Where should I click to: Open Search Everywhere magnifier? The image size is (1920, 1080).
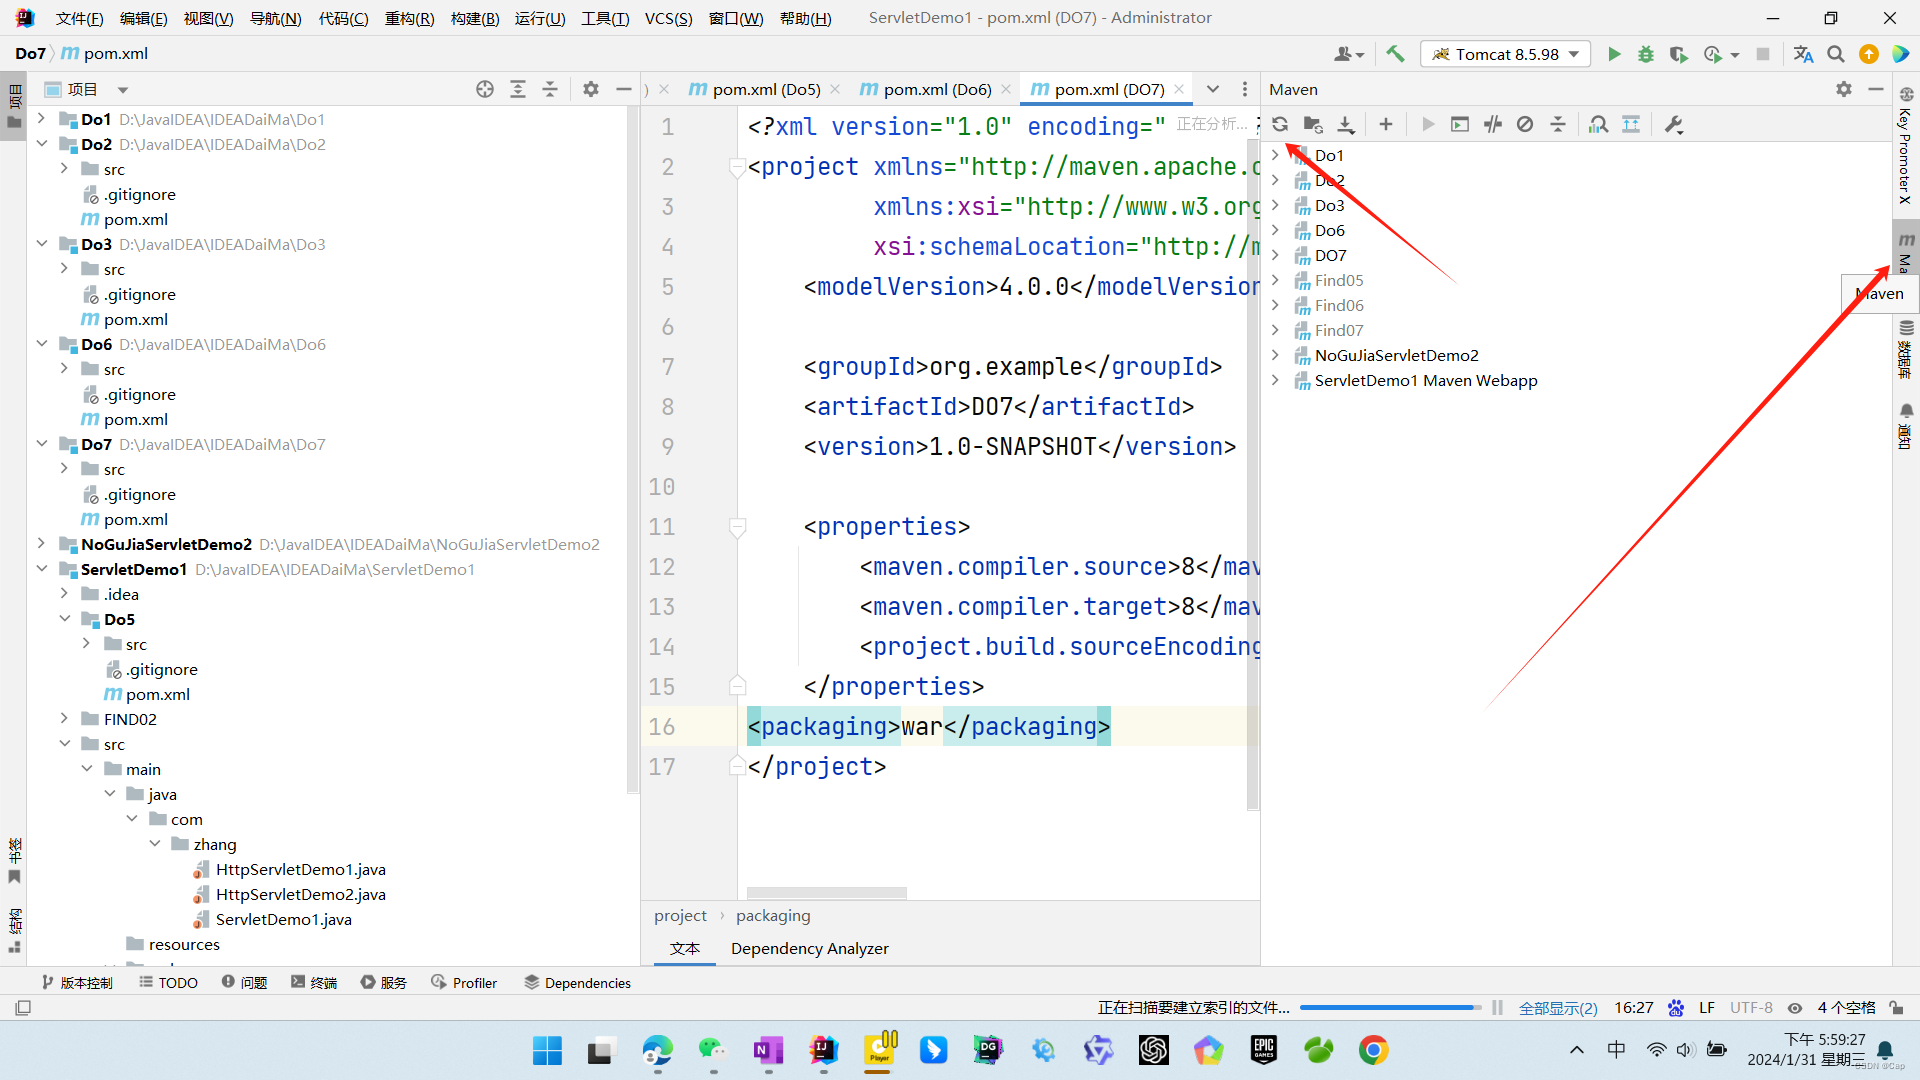pyautogui.click(x=1836, y=54)
